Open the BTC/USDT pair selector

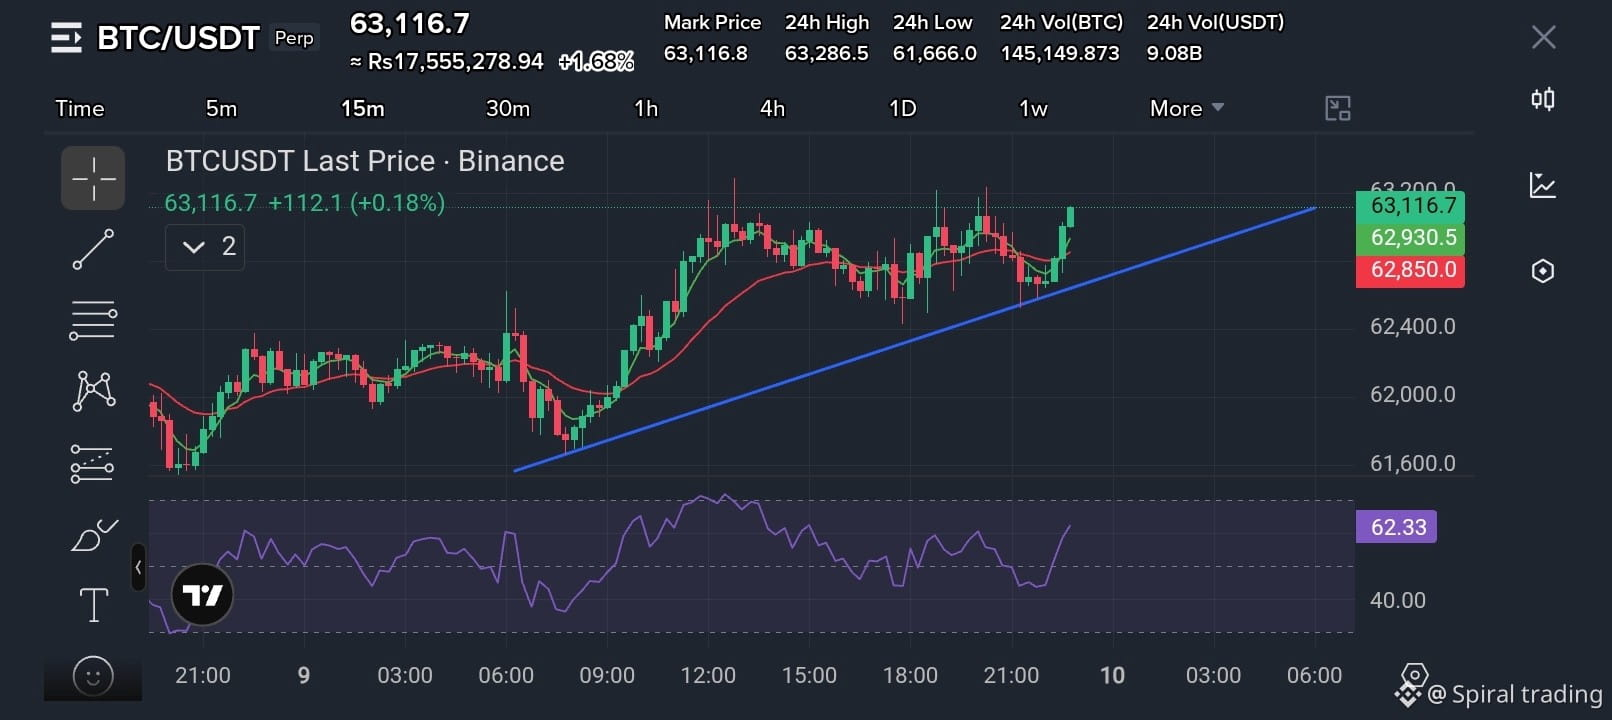(178, 38)
